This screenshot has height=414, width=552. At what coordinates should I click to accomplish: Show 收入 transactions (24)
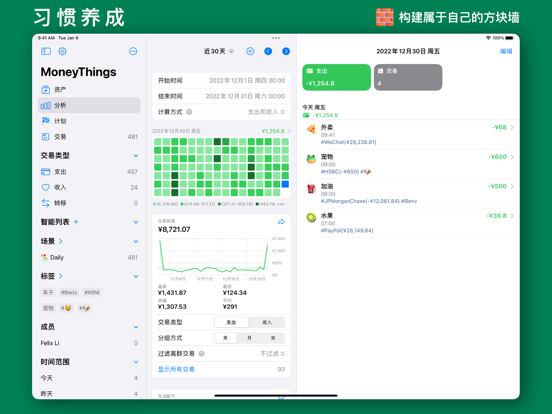pyautogui.click(x=89, y=187)
